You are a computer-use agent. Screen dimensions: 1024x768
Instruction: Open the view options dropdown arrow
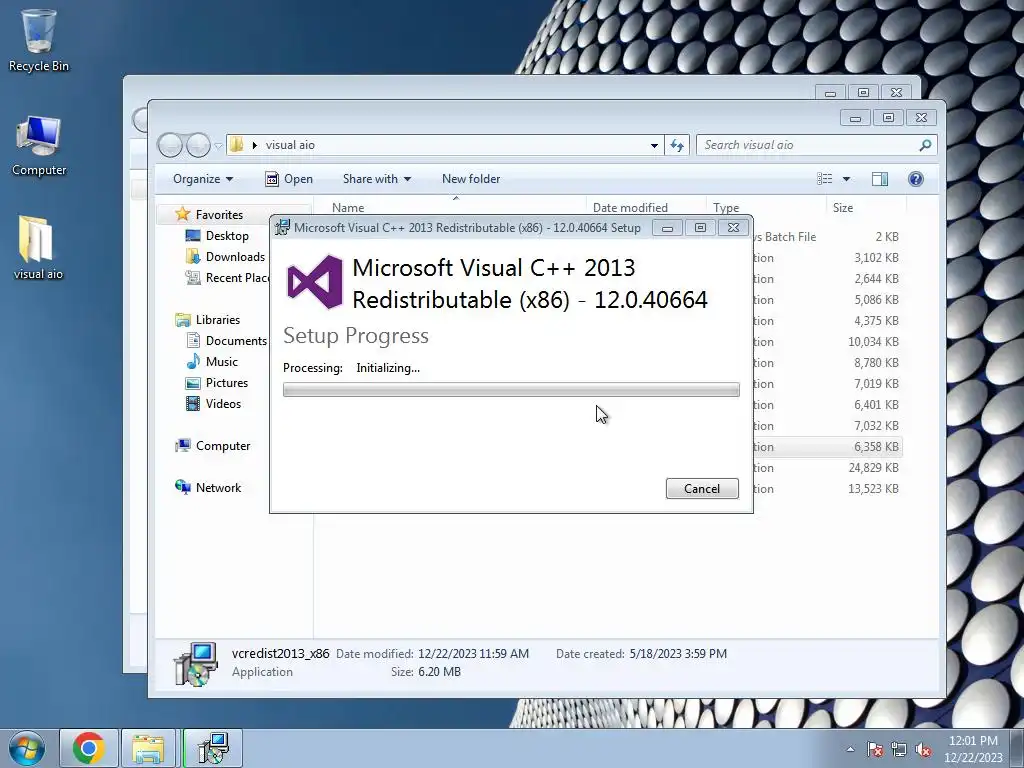coord(846,179)
